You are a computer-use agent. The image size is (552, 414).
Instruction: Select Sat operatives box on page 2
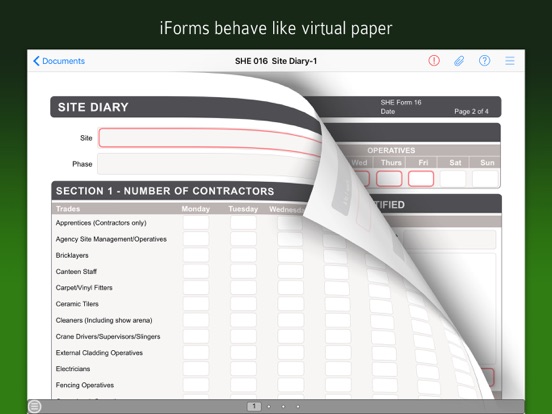[x=453, y=178]
